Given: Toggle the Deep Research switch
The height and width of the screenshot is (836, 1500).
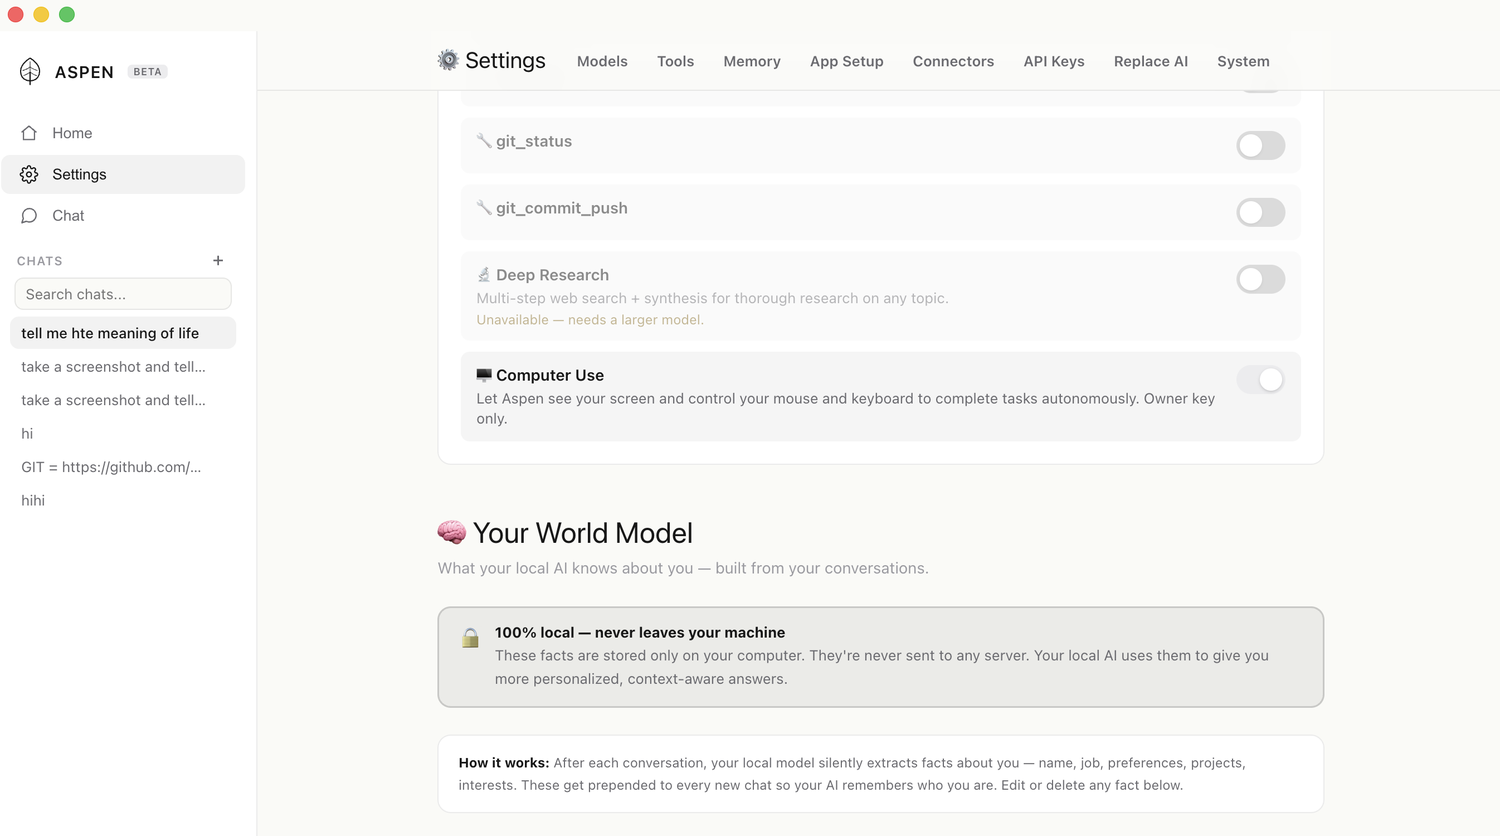Looking at the screenshot, I should 1260,279.
